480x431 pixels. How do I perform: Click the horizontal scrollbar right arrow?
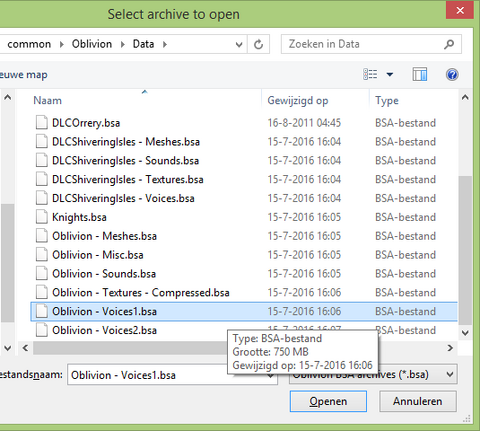coord(450,348)
